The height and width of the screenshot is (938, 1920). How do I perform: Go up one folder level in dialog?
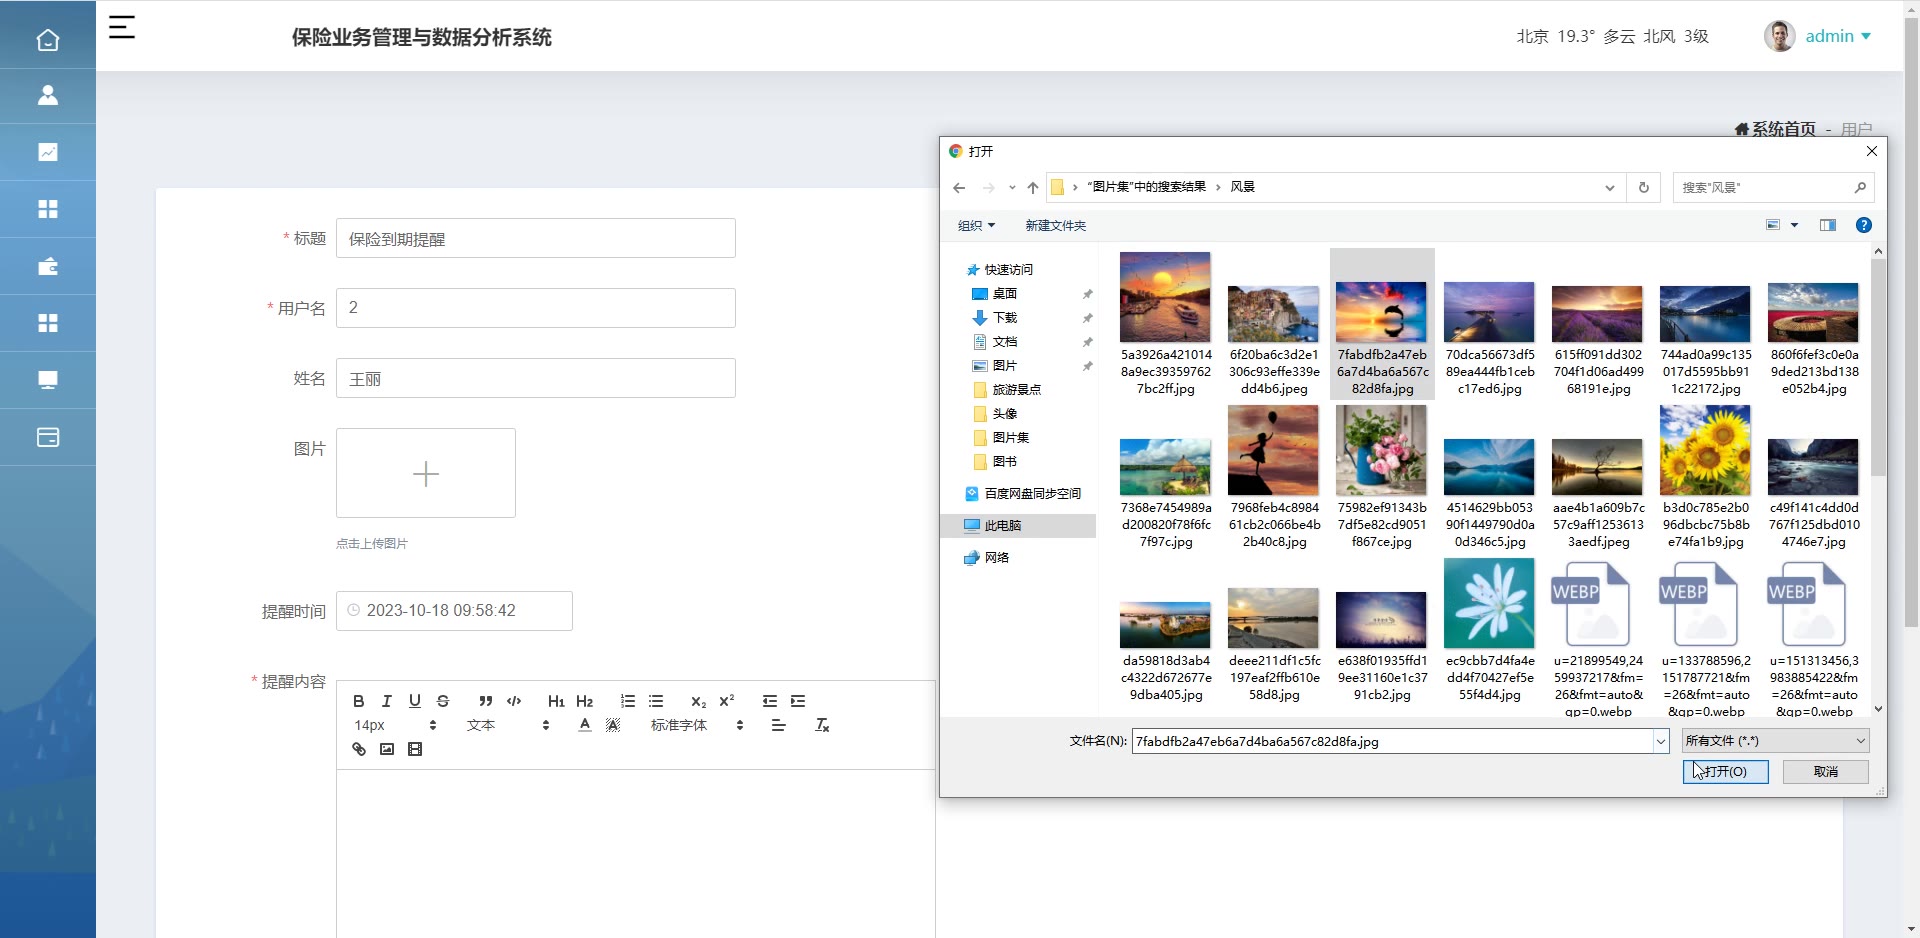point(1033,187)
